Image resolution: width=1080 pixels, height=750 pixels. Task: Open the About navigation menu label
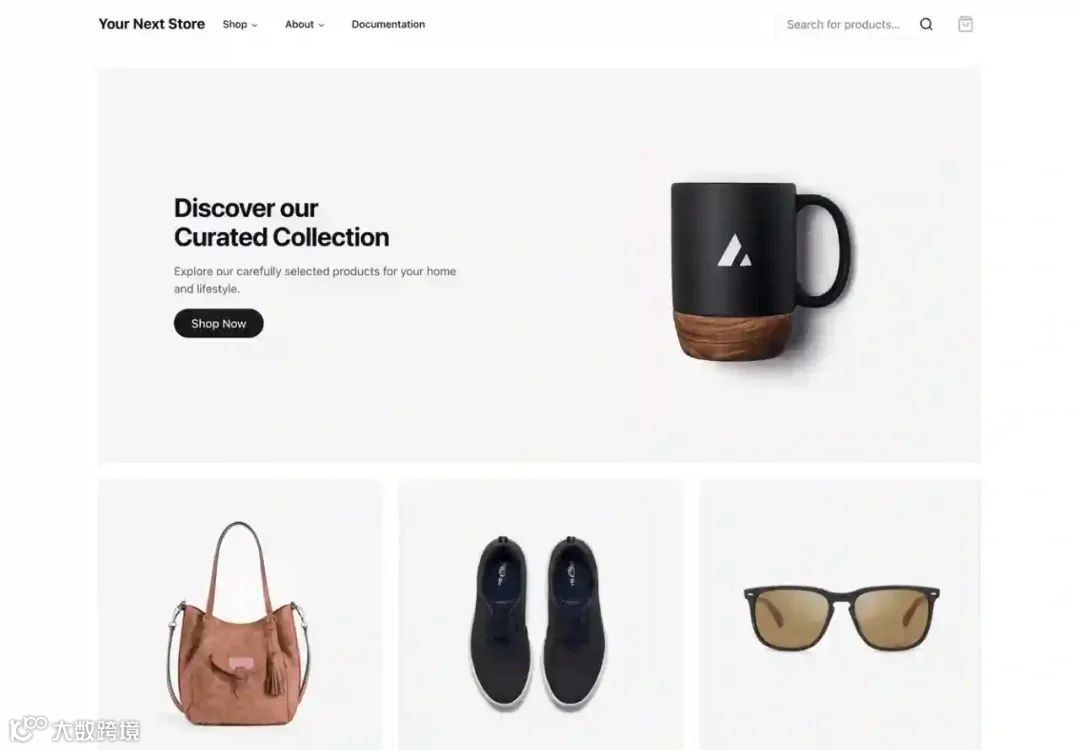[x=299, y=24]
